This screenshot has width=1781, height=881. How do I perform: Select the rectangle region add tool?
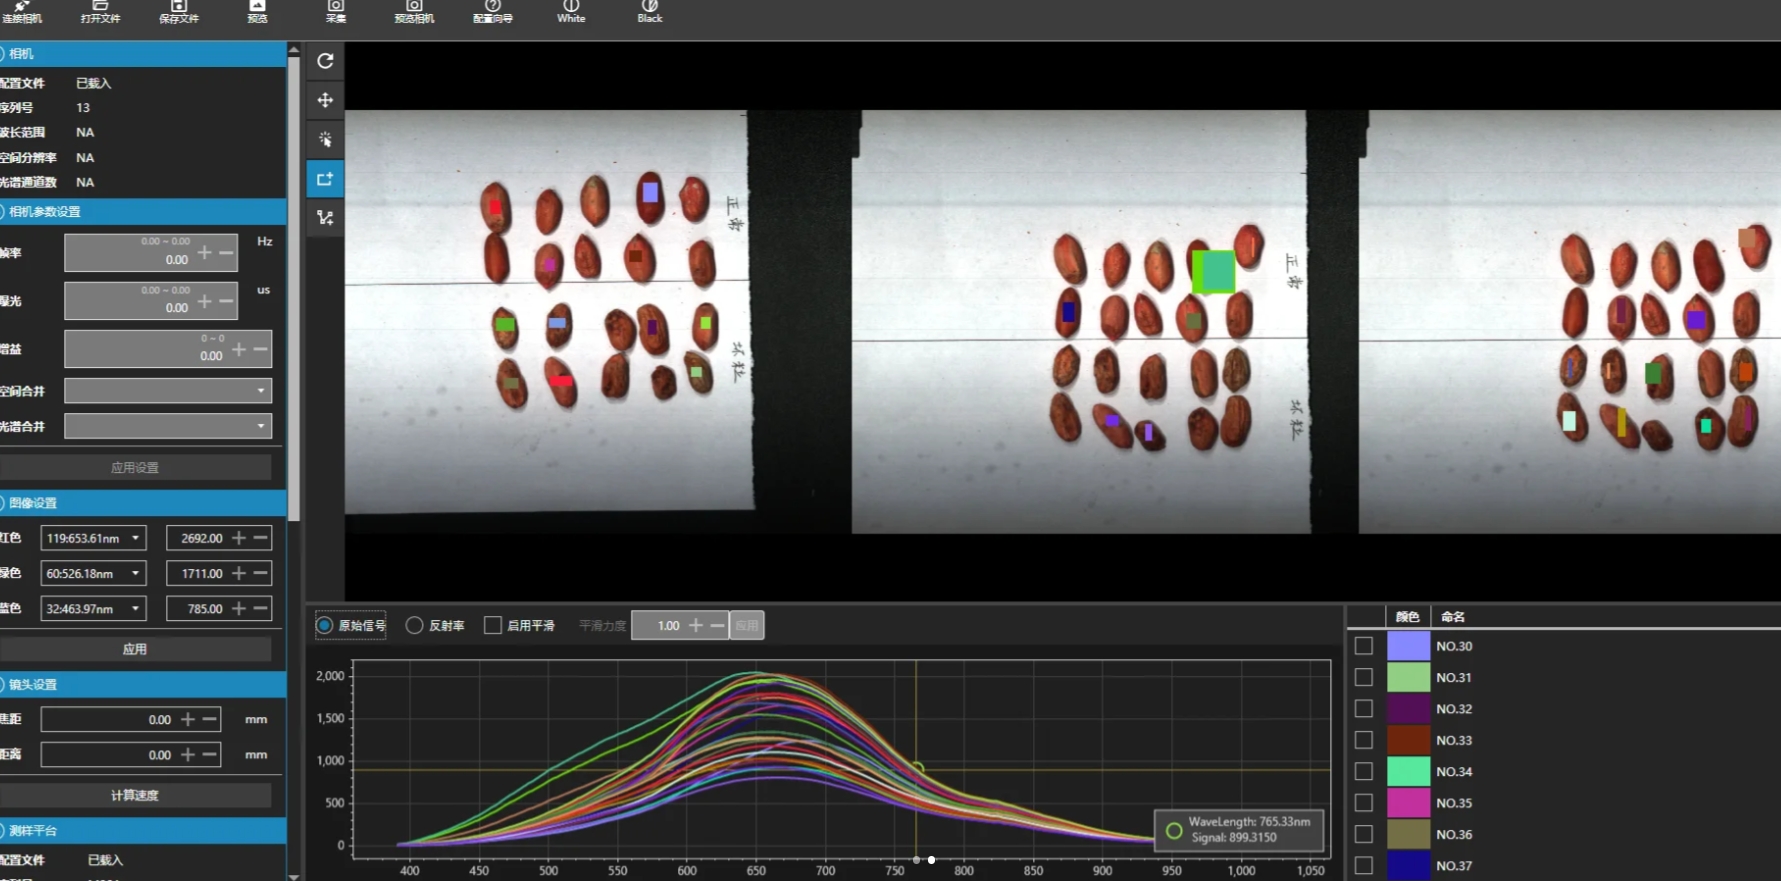pos(325,179)
